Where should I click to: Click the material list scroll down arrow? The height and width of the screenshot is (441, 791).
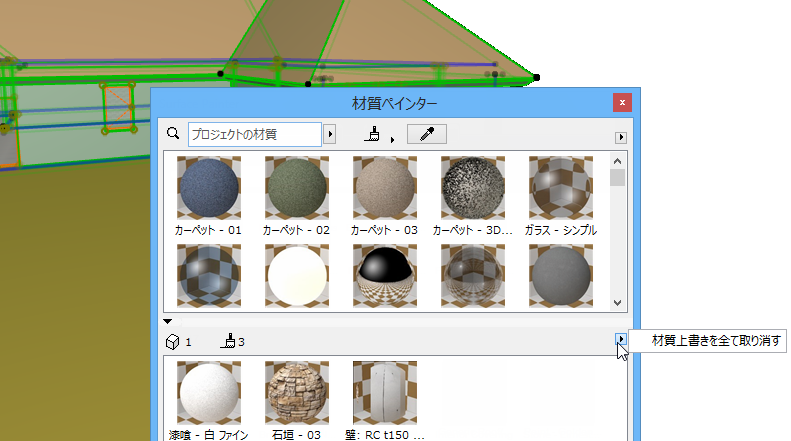pos(617,303)
